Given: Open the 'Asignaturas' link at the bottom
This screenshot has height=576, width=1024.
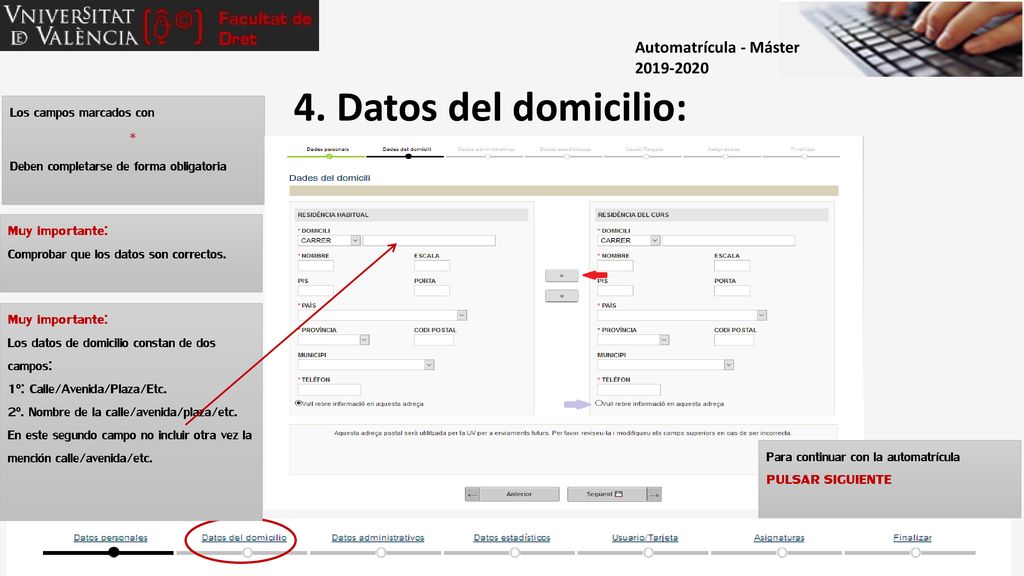Looking at the screenshot, I should [779, 537].
